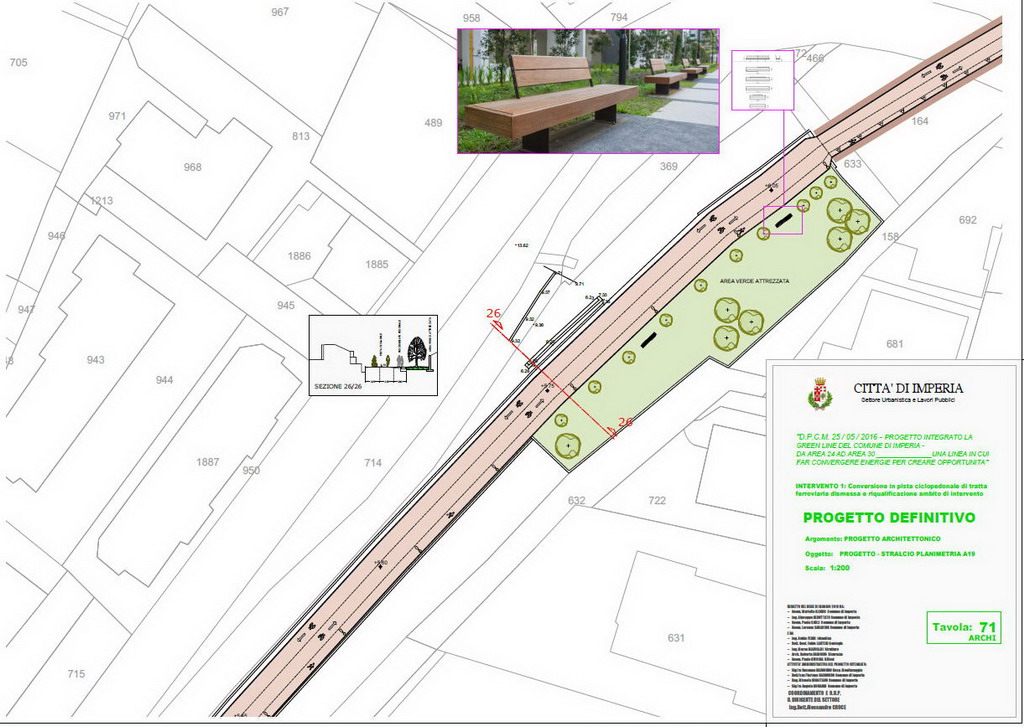The height and width of the screenshot is (727, 1024).
Task: Select the 'CITTA' DI IMPERIA' title
Action: (x=908, y=388)
